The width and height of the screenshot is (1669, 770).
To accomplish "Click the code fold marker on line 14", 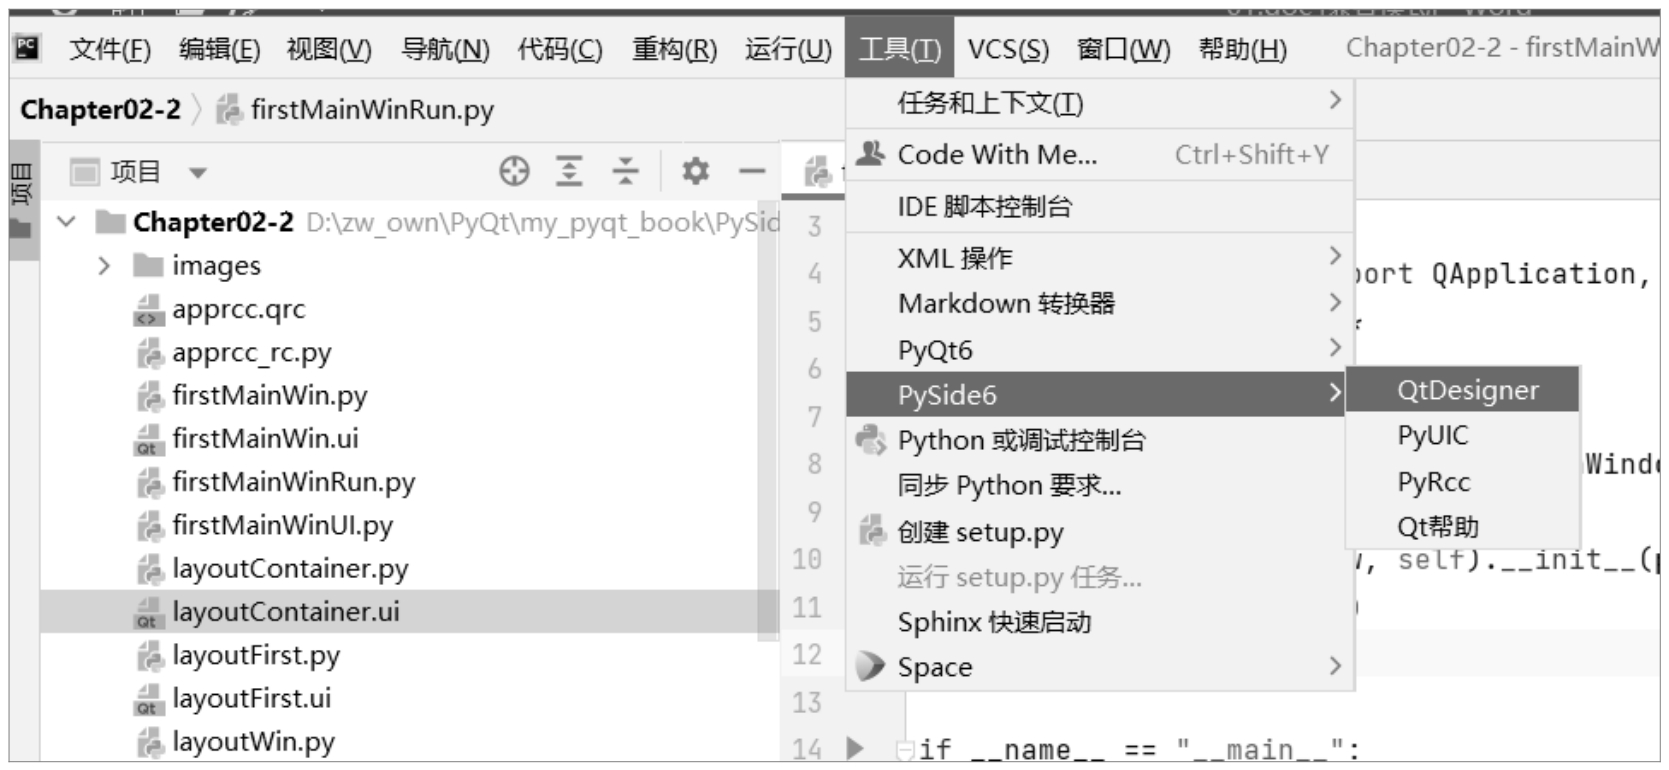I will click(904, 749).
